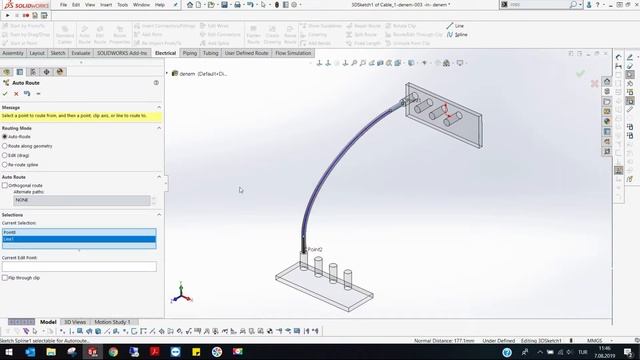Expand the denem assembly tree node
Viewport: 640px width, 360px height.
tap(167, 73)
